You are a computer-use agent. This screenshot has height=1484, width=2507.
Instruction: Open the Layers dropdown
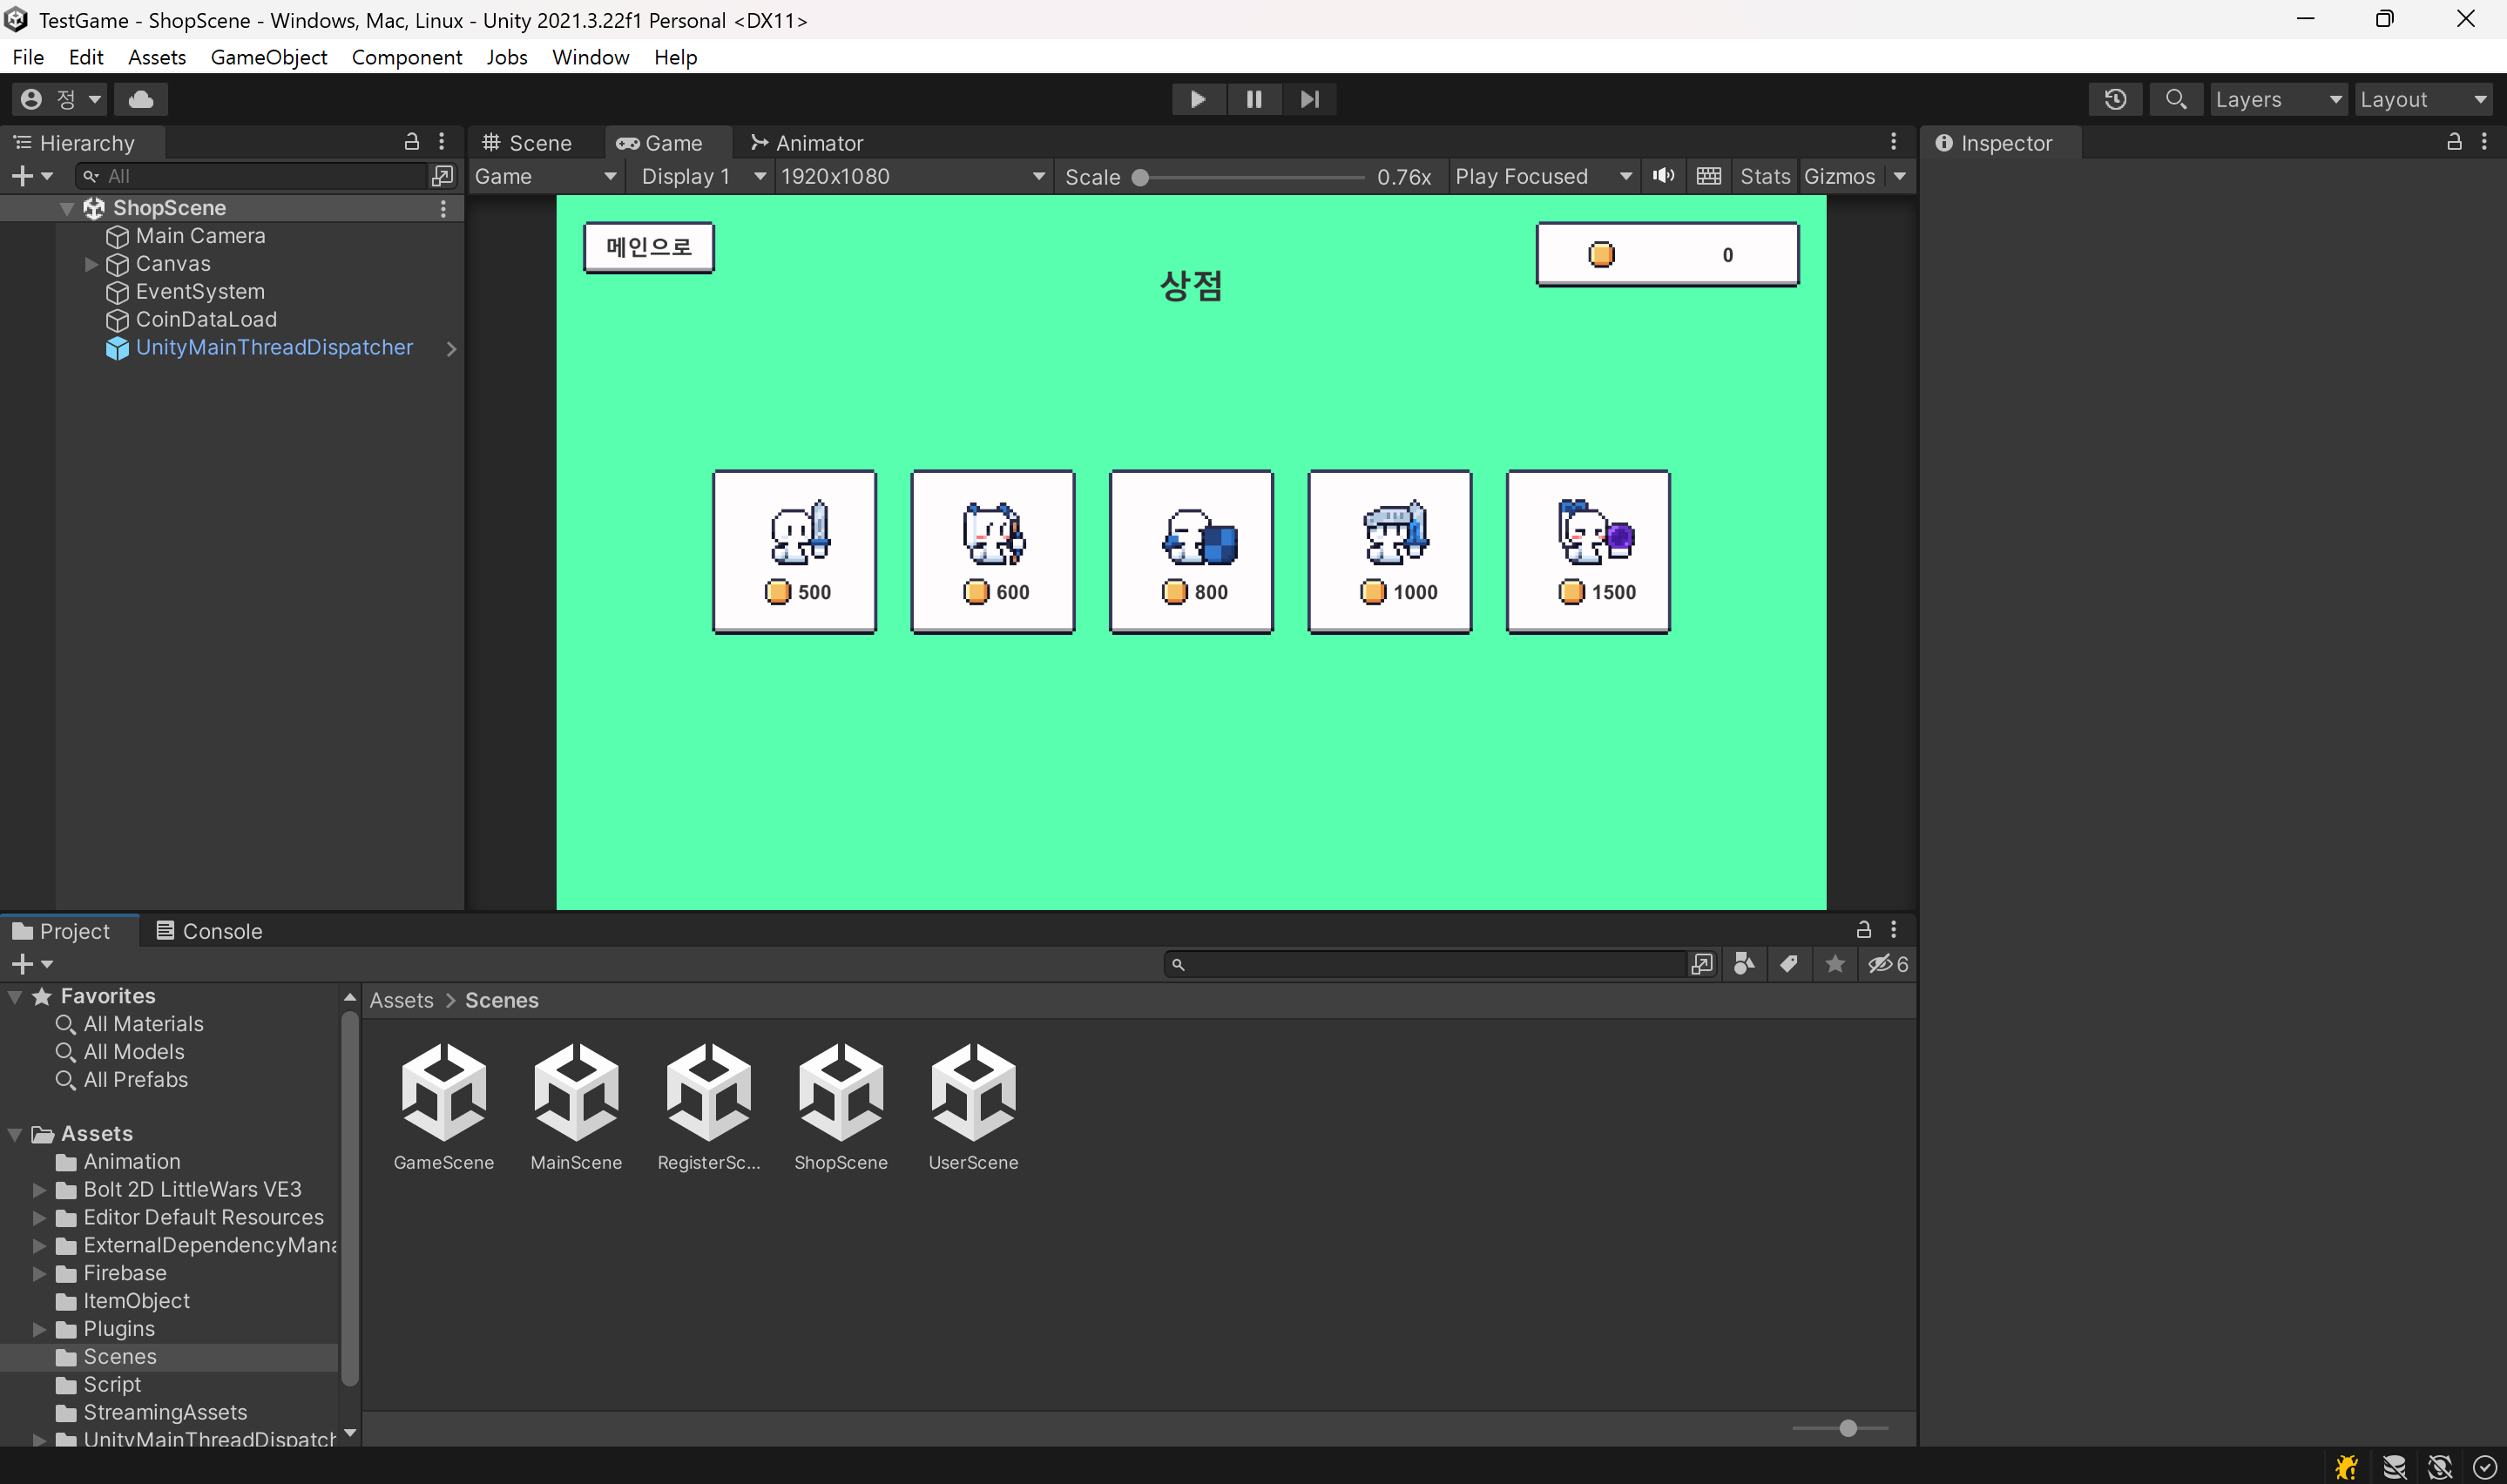click(2277, 99)
